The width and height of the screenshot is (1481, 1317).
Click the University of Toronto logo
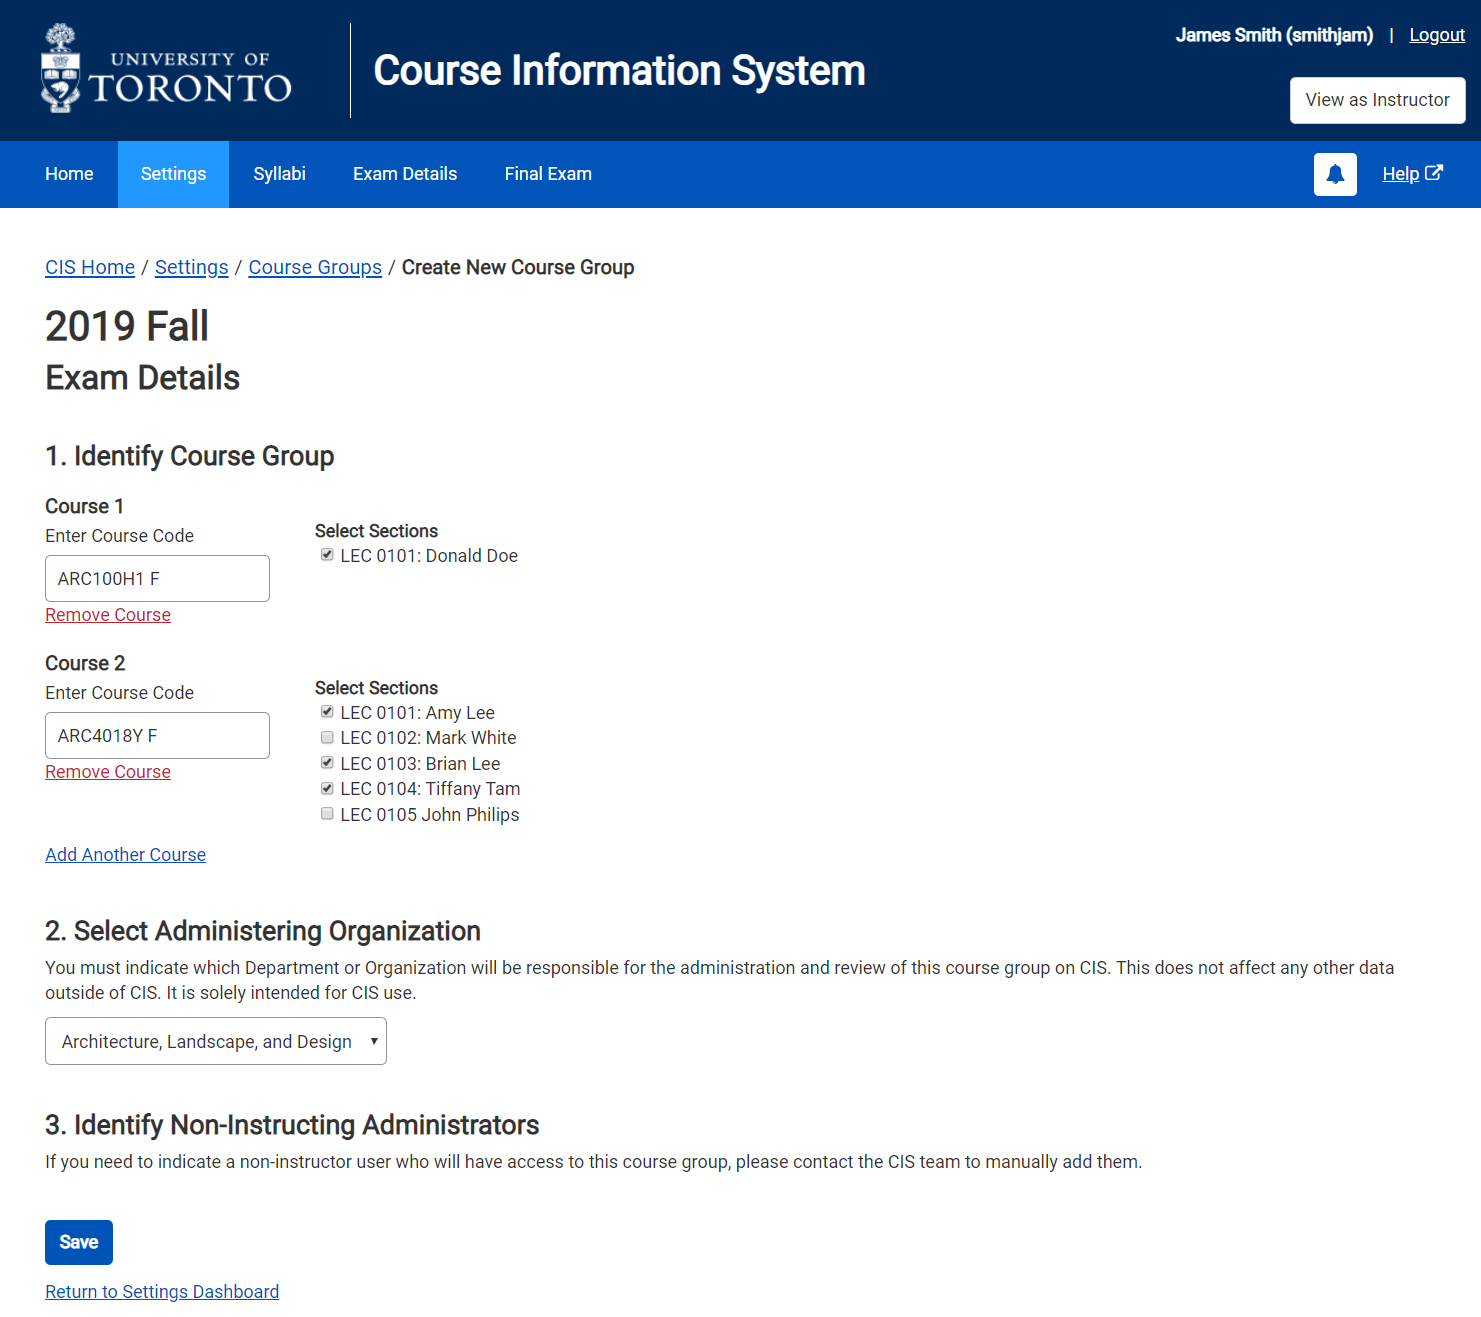click(x=167, y=70)
